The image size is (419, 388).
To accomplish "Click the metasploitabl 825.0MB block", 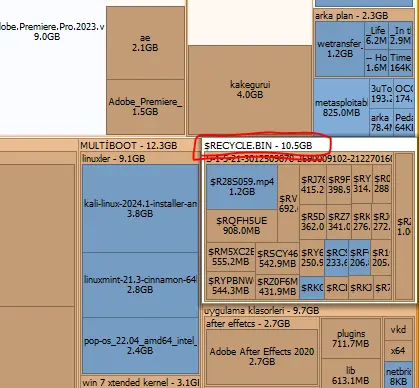I will pos(341,108).
